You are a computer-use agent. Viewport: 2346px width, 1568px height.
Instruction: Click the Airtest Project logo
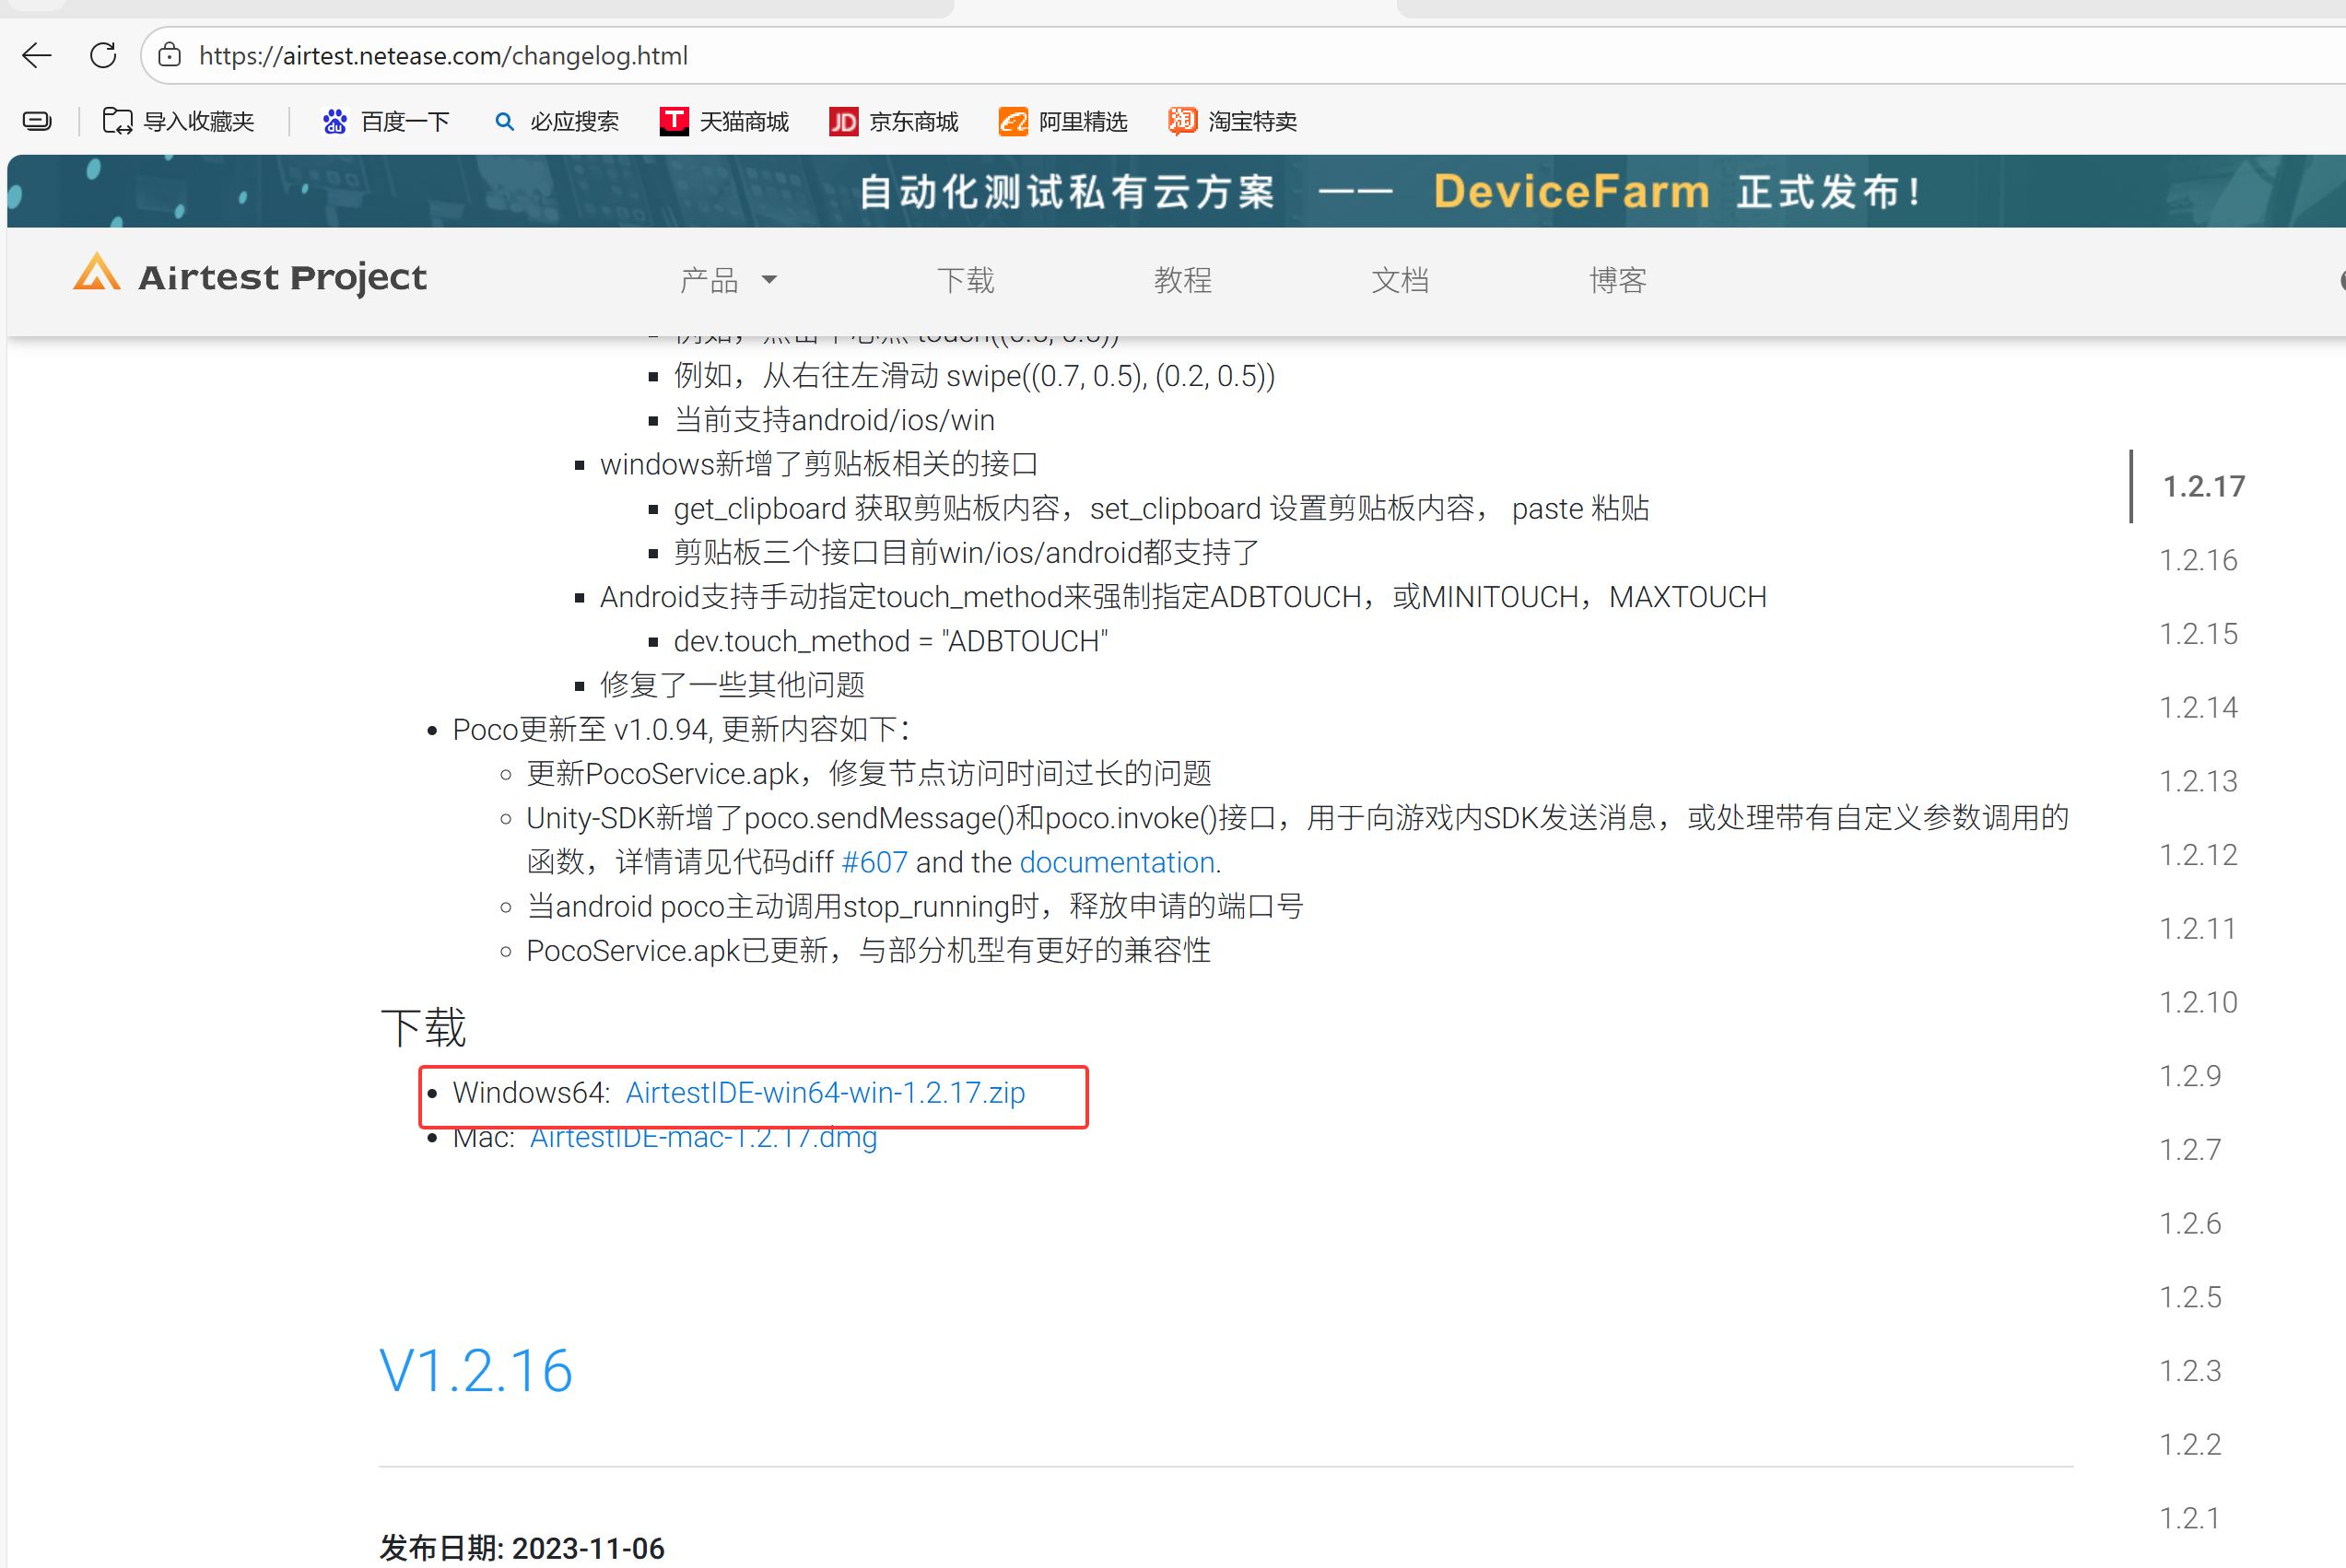(x=250, y=277)
